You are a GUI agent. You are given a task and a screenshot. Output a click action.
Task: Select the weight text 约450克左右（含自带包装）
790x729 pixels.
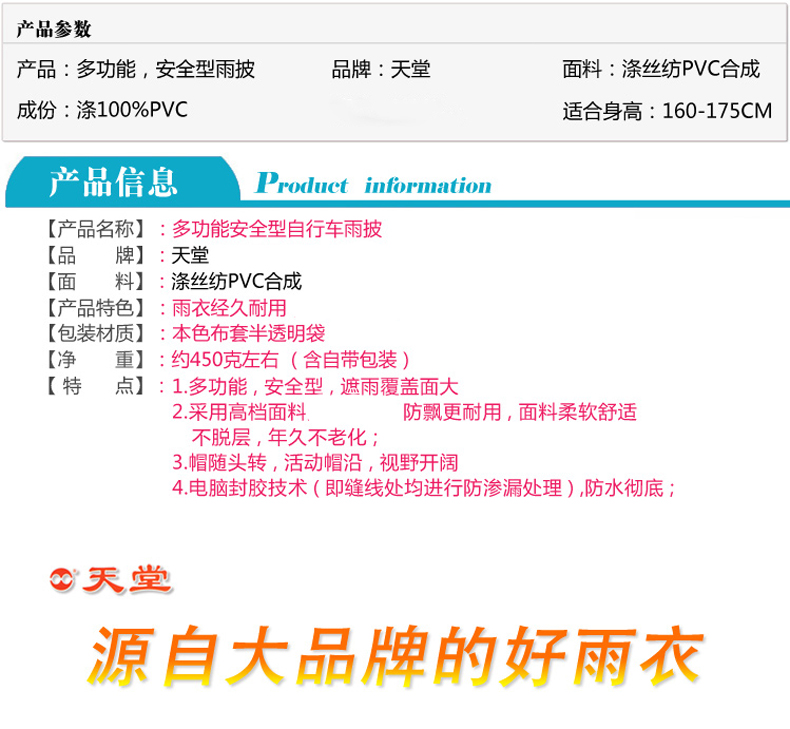click(x=291, y=360)
